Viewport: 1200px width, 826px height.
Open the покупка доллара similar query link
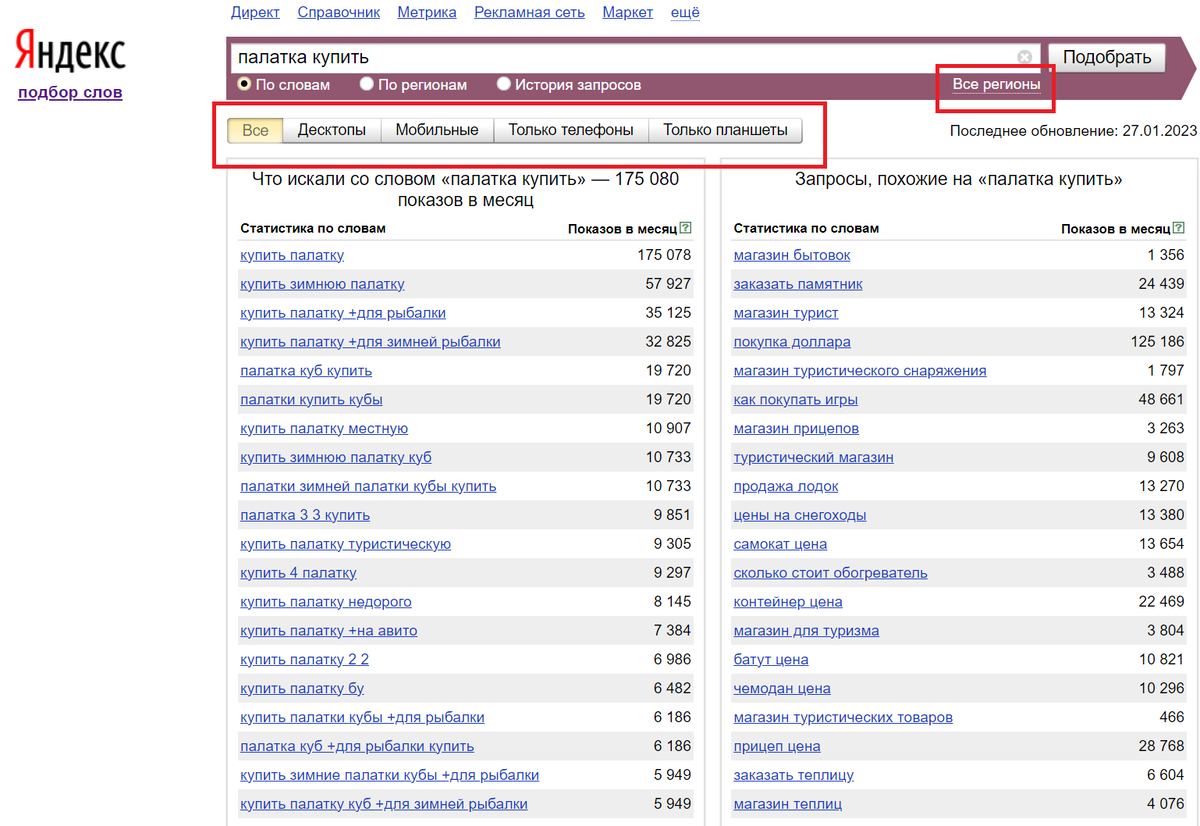pyautogui.click(x=792, y=342)
